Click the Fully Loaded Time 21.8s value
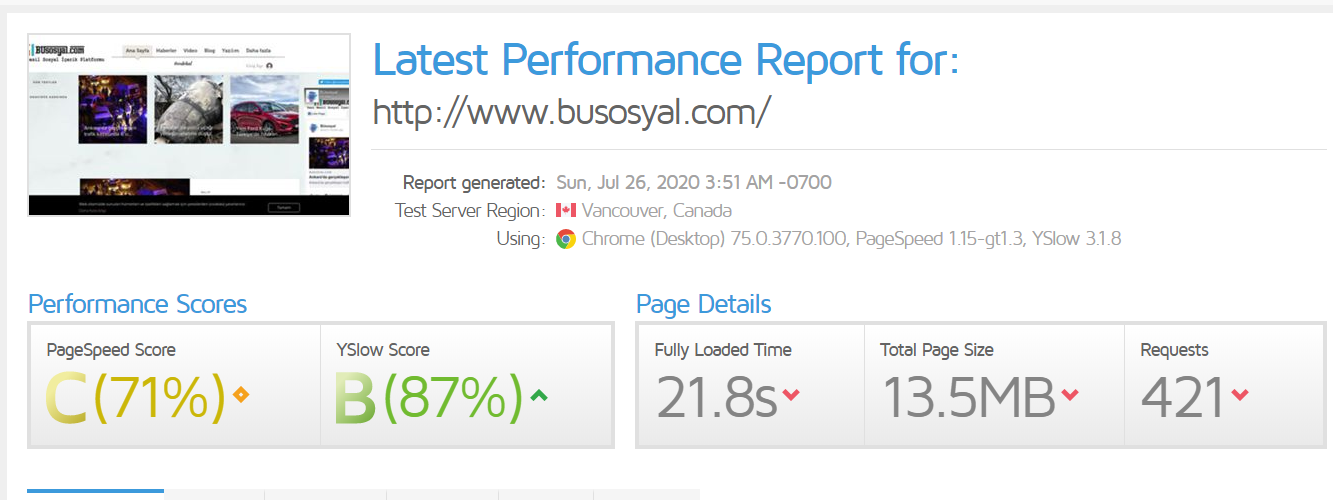 coord(716,397)
